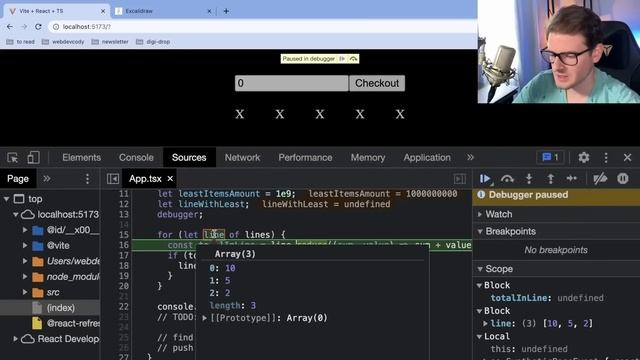Open the newsletter bookmarks folder
This screenshot has width=640, height=360.
click(x=110, y=42)
